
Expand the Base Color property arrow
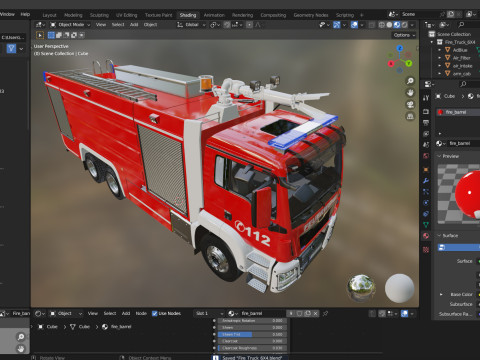click(x=441, y=294)
